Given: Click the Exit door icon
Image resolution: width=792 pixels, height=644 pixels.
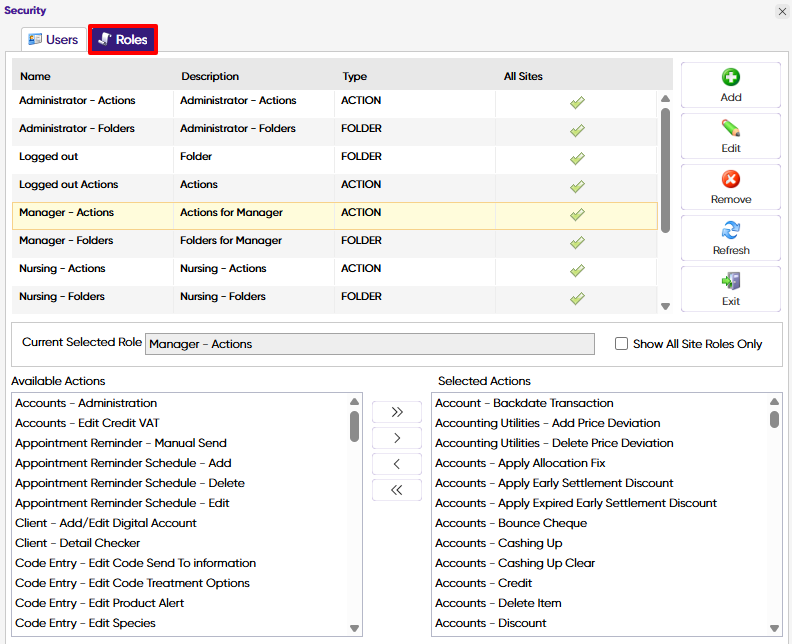Looking at the screenshot, I should pyautogui.click(x=730, y=281).
